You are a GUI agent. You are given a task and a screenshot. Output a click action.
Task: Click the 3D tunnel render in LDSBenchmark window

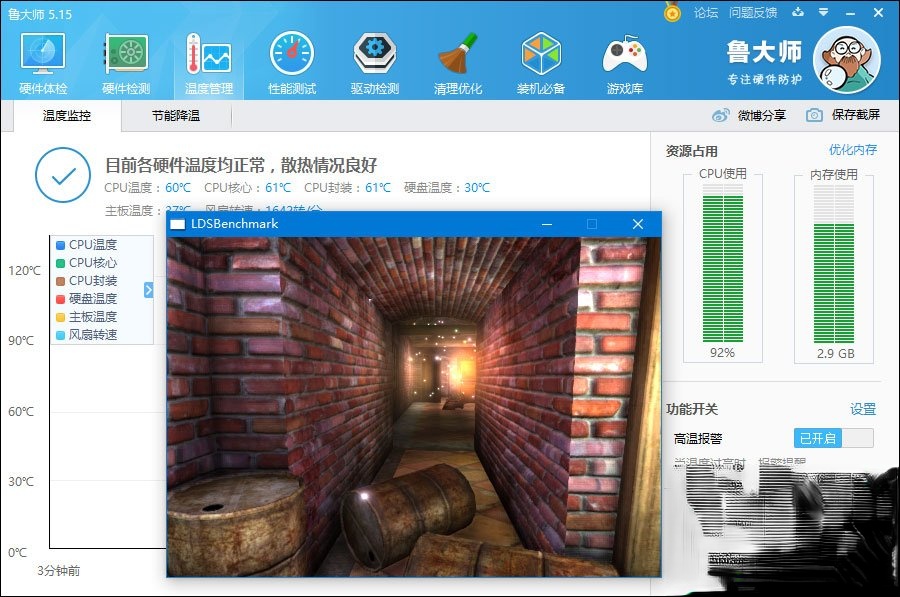point(414,407)
